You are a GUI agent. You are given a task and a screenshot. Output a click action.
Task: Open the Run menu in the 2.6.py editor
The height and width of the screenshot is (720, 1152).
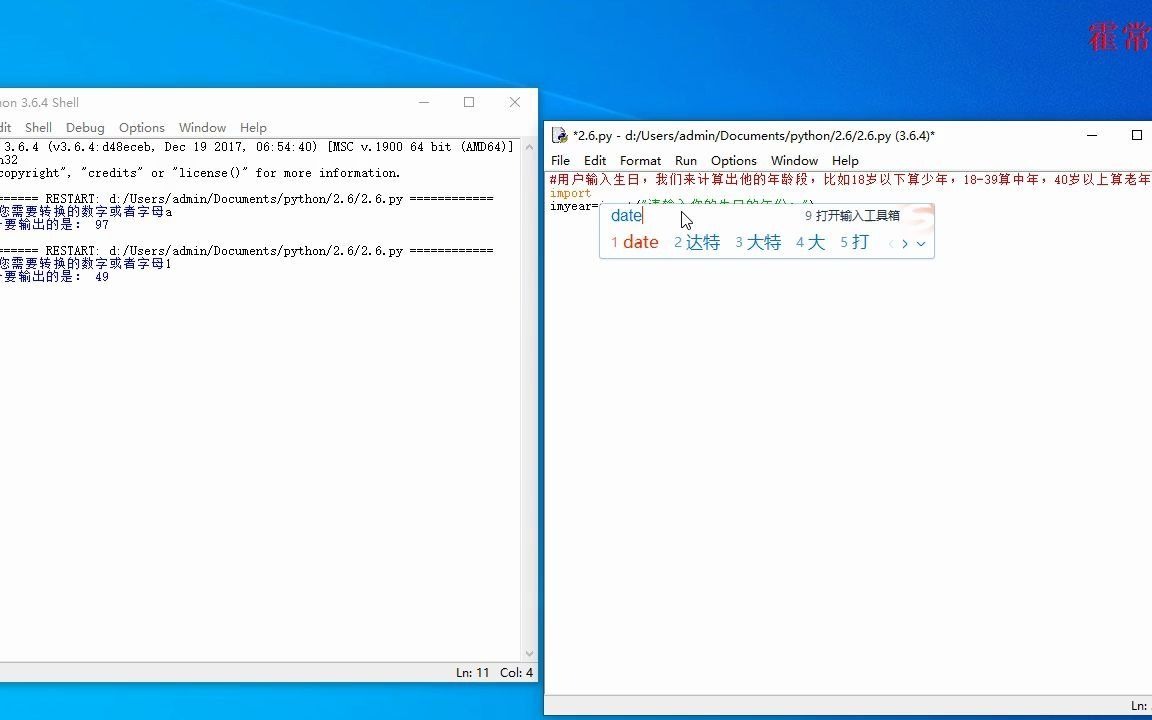click(x=685, y=160)
